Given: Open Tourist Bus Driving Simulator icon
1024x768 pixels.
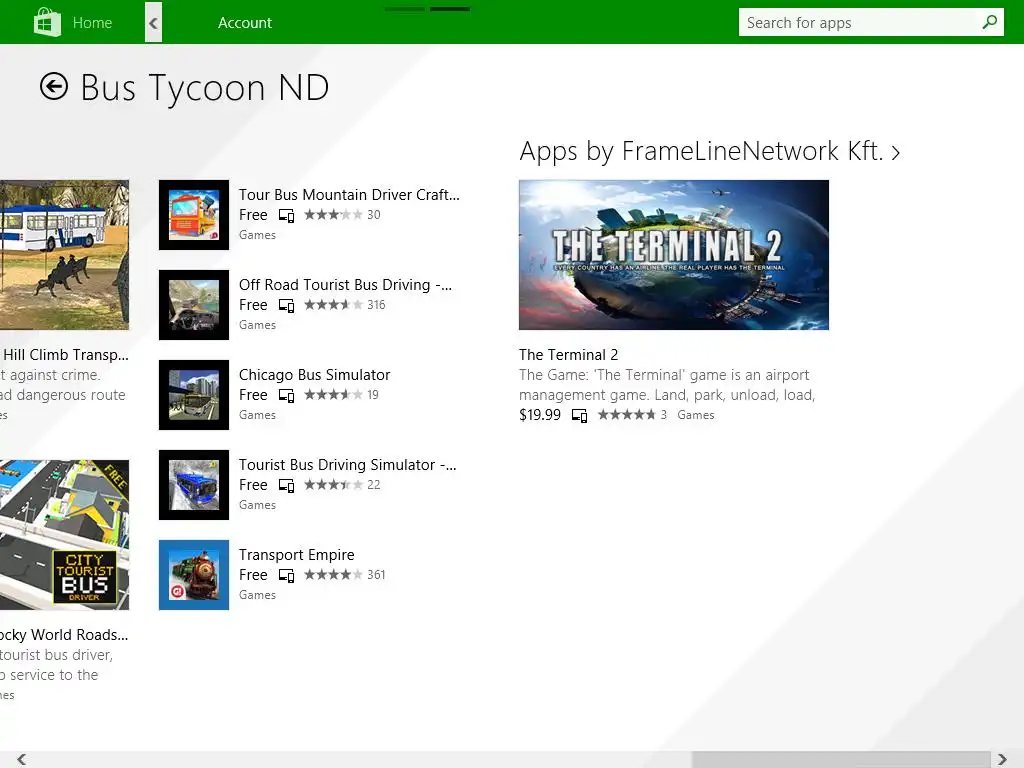Looking at the screenshot, I should [x=194, y=485].
